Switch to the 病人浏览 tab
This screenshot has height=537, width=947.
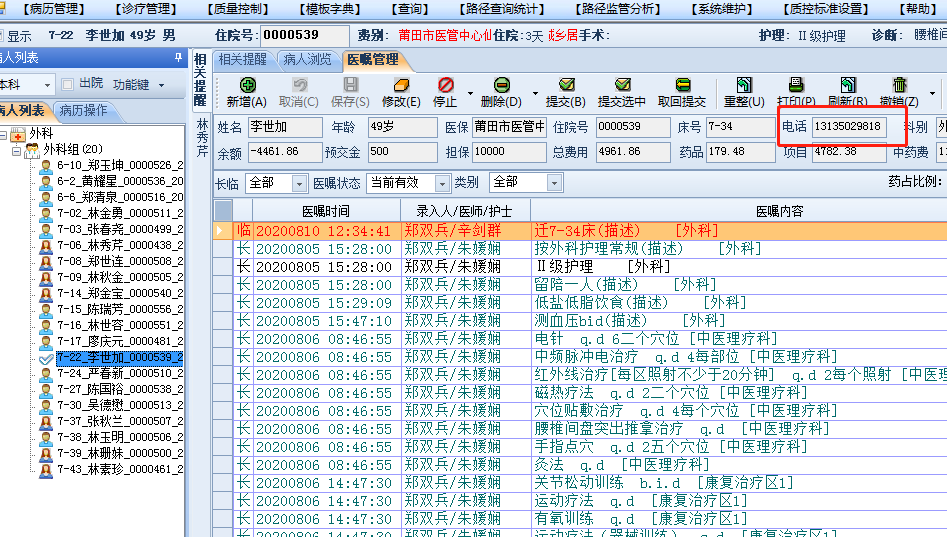tap(307, 59)
